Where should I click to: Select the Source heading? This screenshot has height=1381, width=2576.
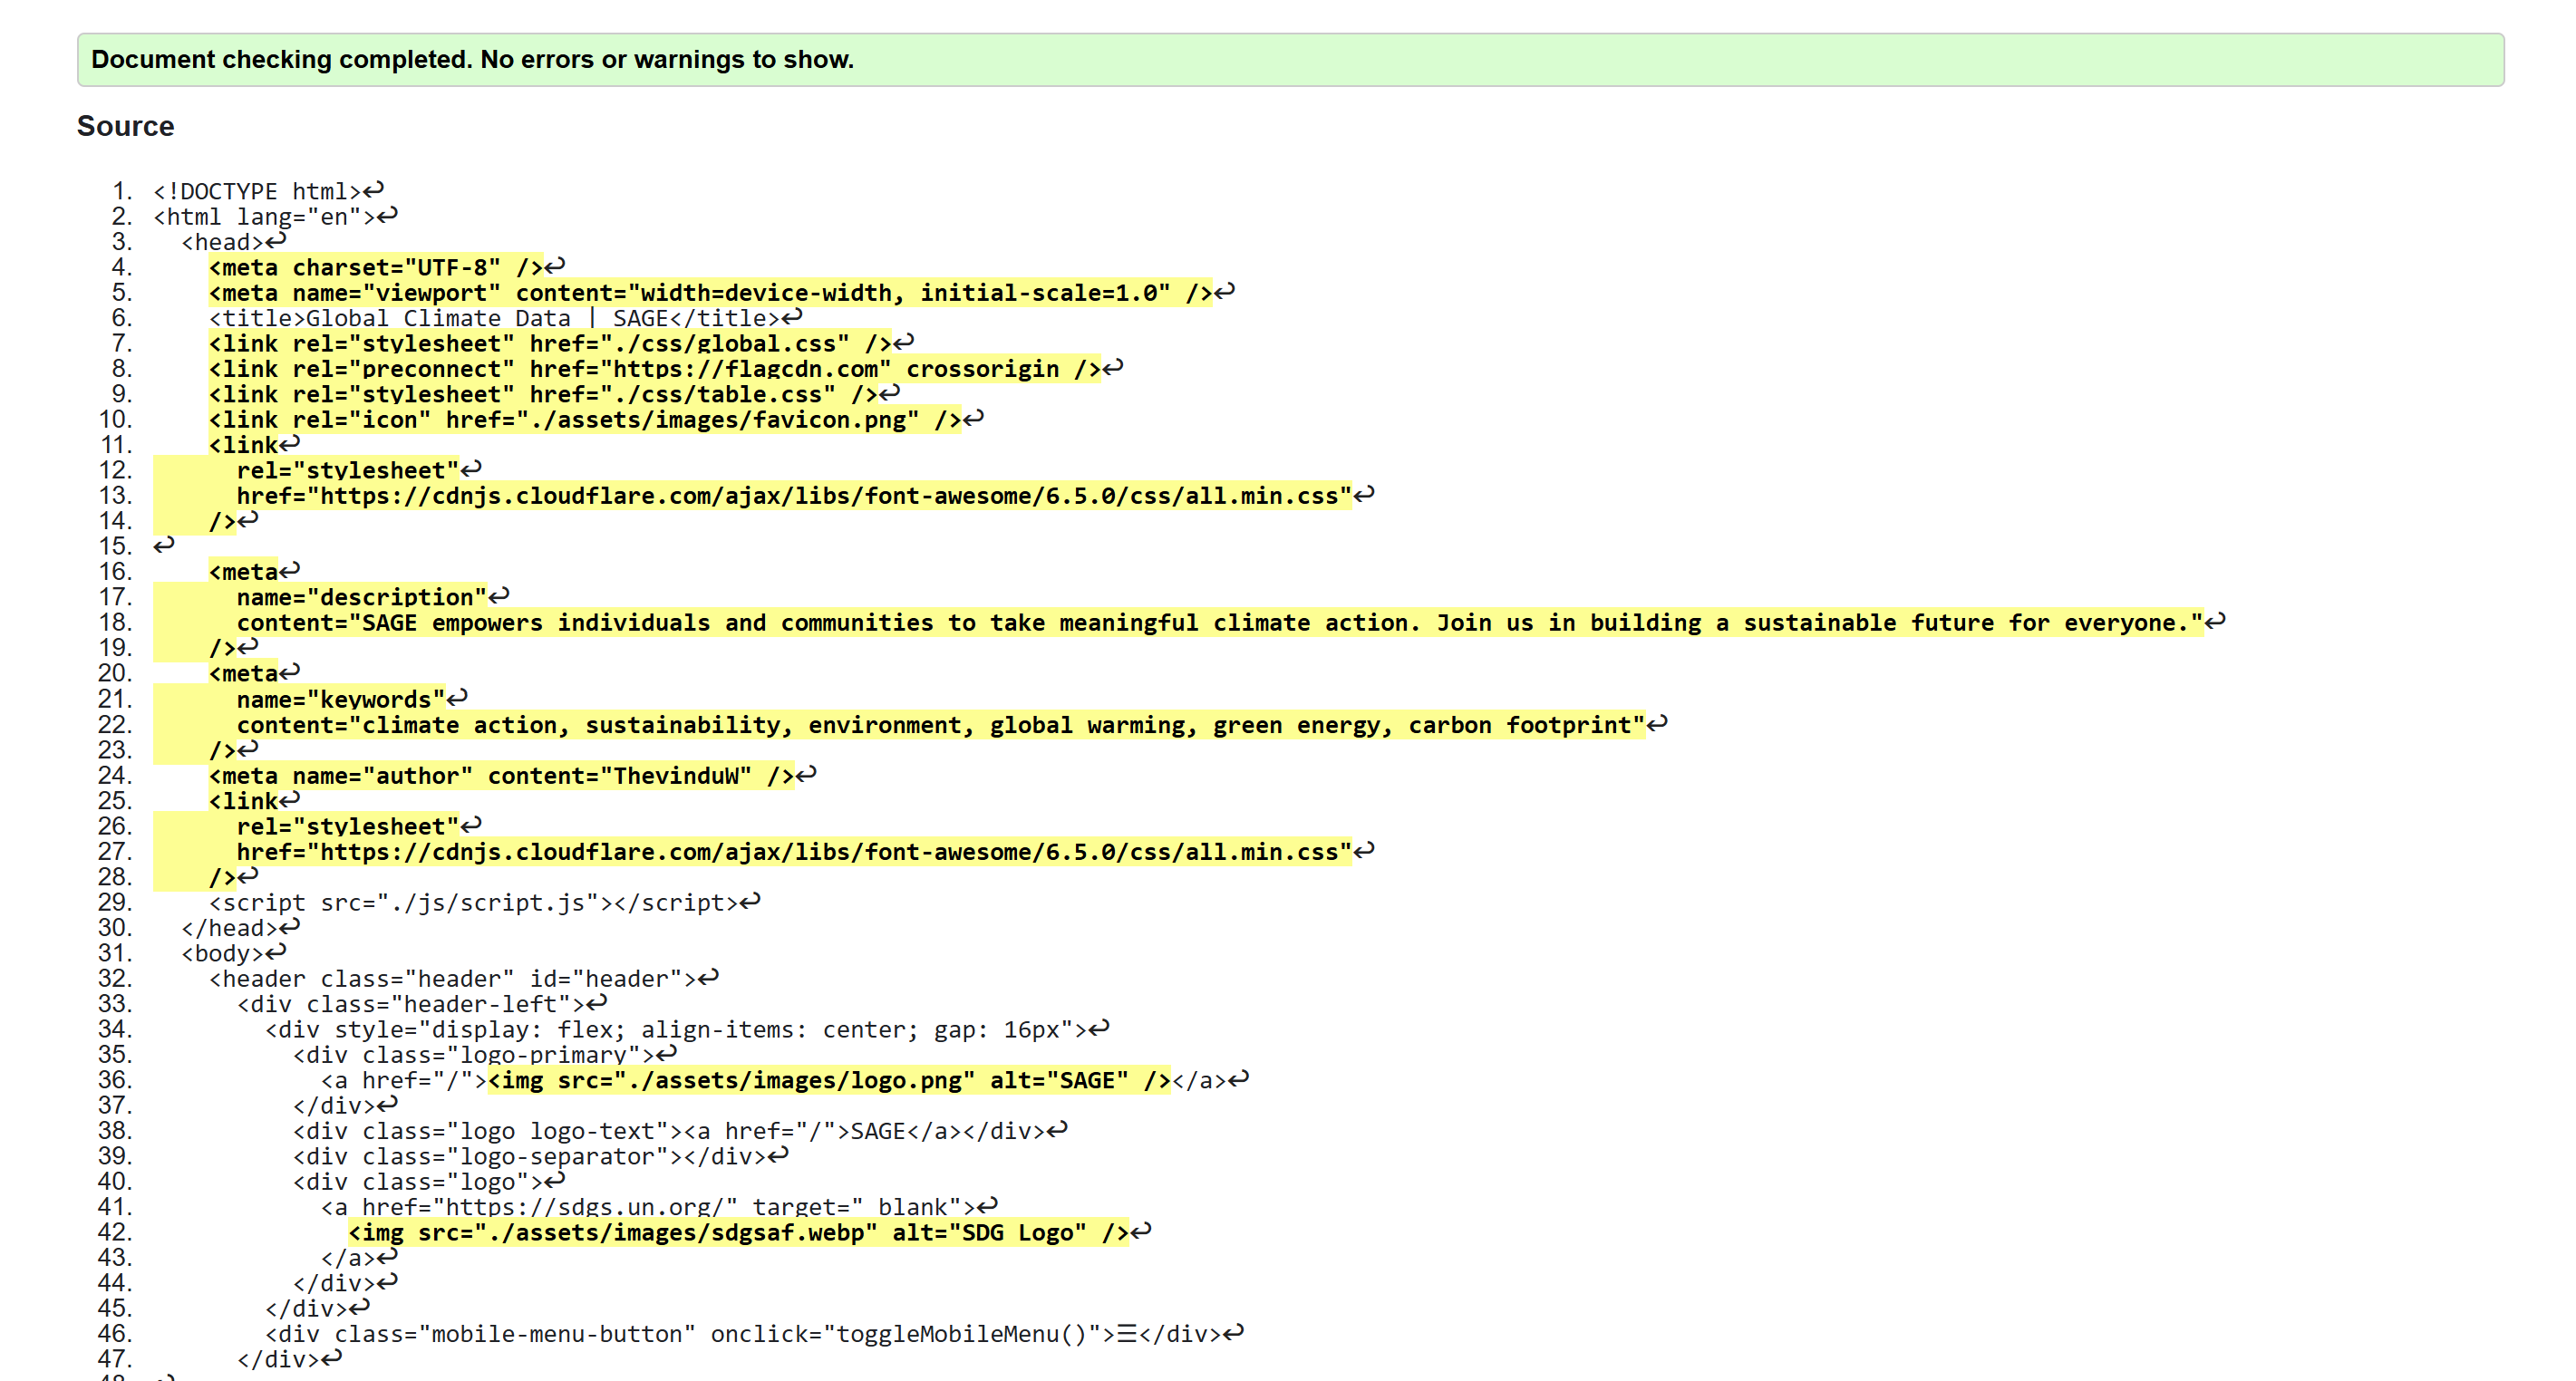point(125,126)
